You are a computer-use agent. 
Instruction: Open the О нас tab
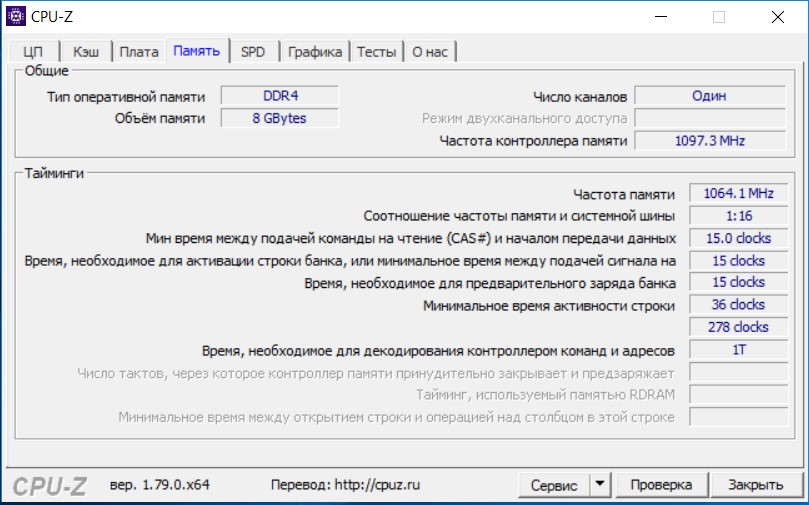click(430, 52)
